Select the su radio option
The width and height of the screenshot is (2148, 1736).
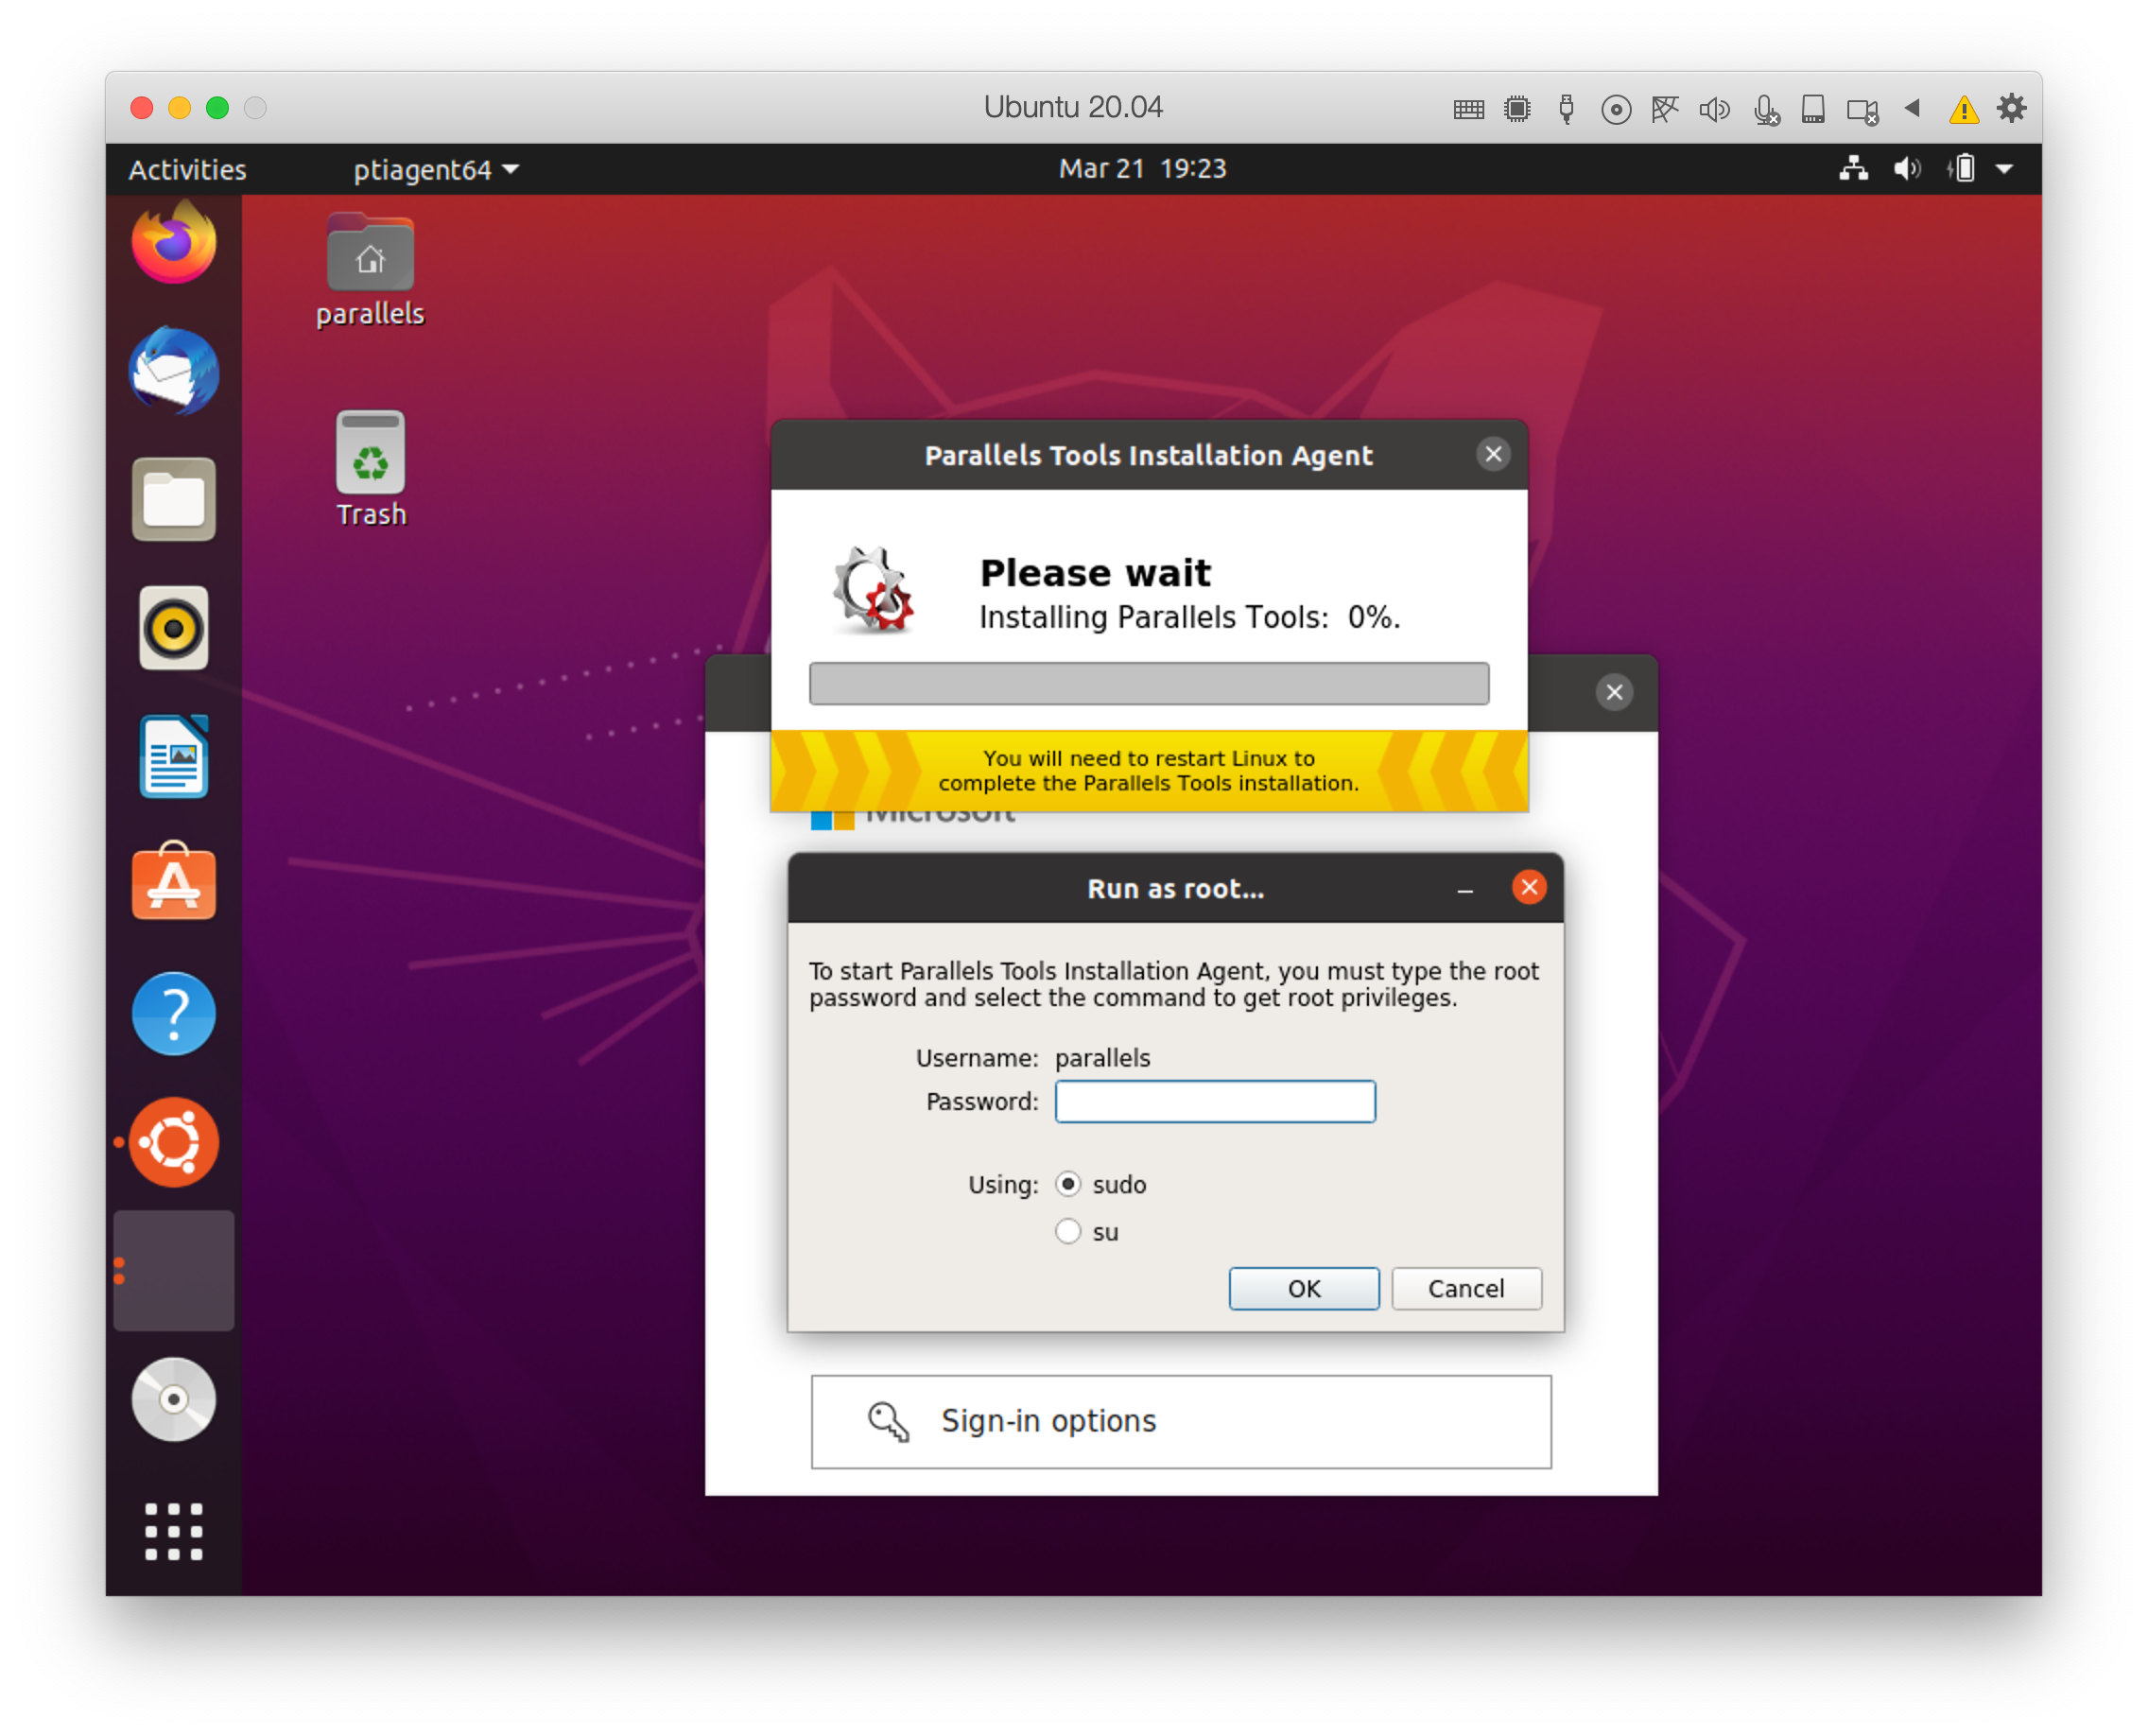pyautogui.click(x=1068, y=1231)
